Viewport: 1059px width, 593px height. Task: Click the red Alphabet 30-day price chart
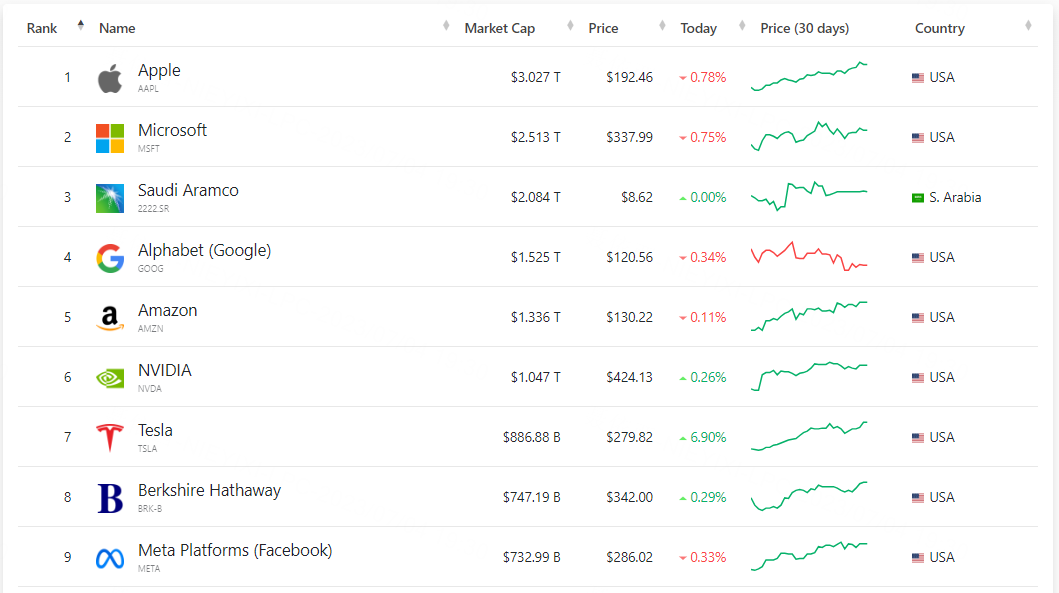coord(809,256)
